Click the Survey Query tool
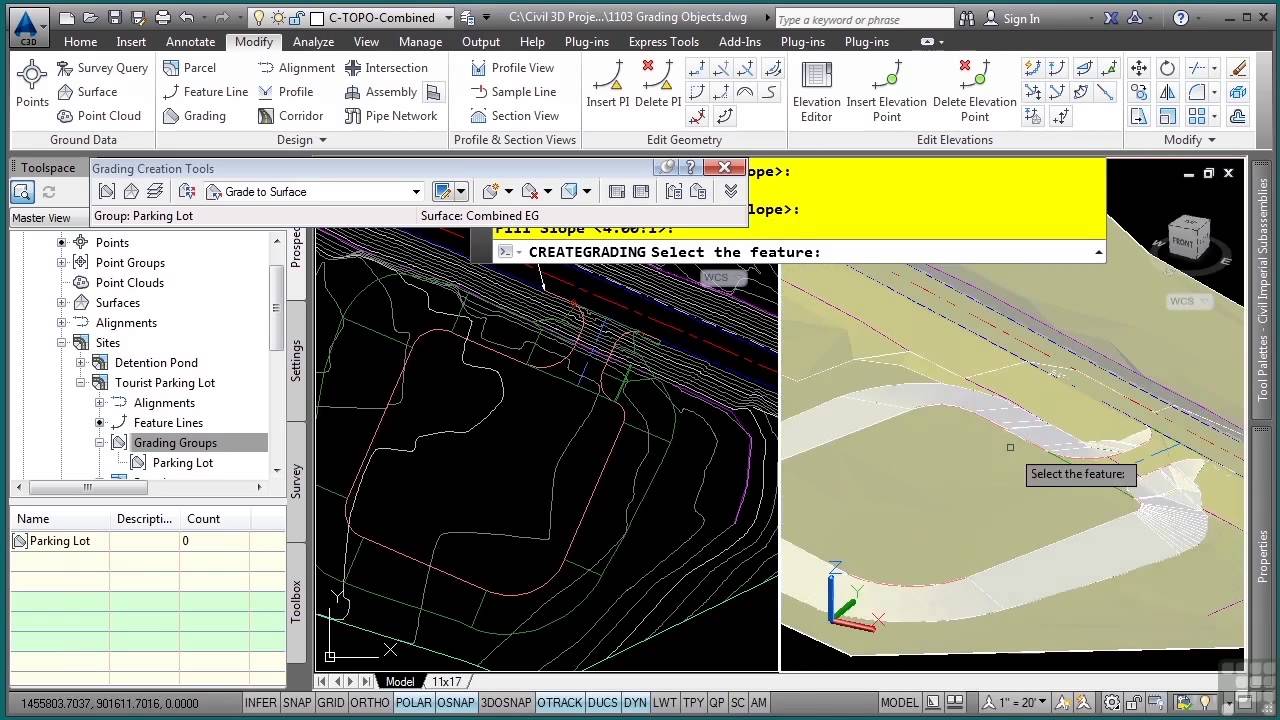The image size is (1280, 720). point(101,68)
